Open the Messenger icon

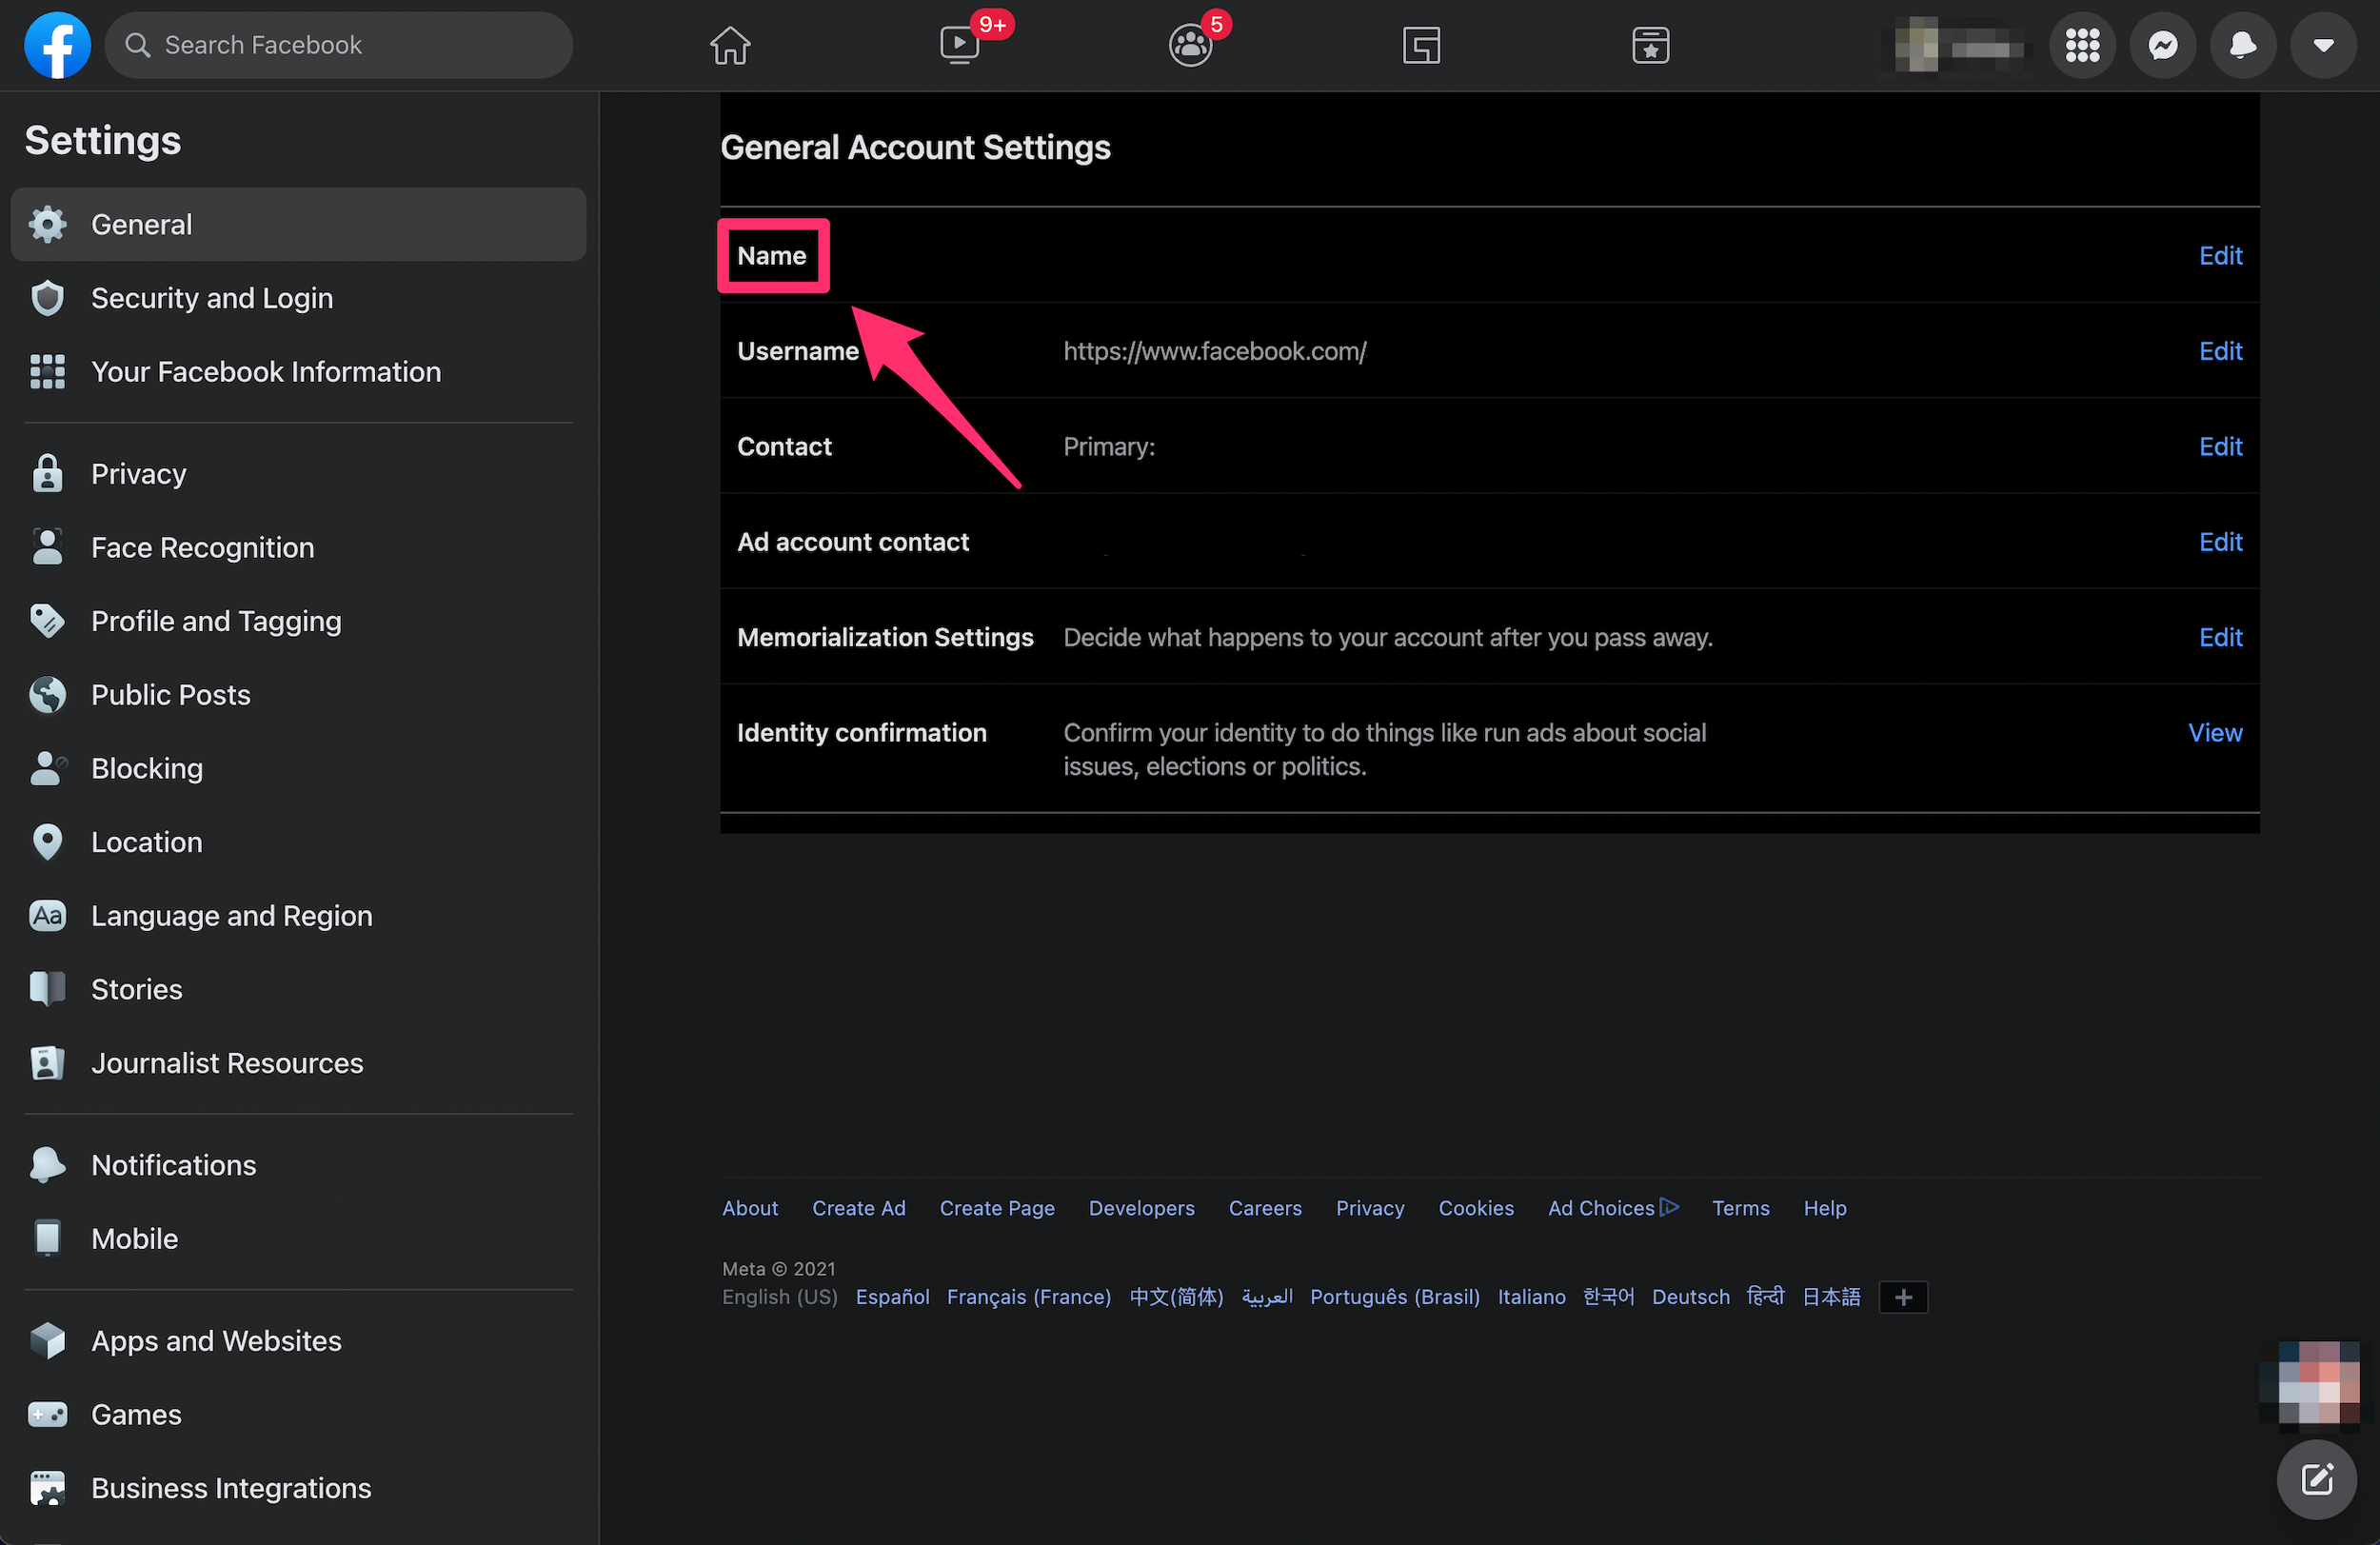2163,45
